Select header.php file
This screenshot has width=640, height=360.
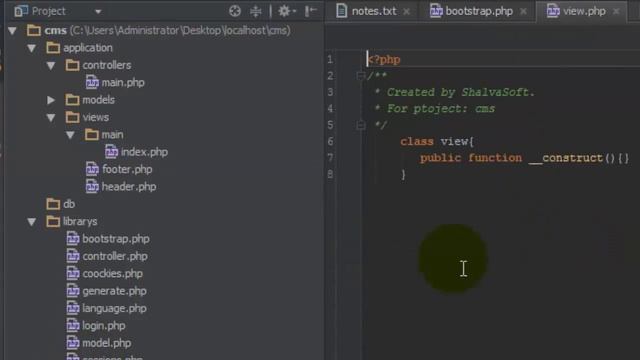pyautogui.click(x=129, y=187)
